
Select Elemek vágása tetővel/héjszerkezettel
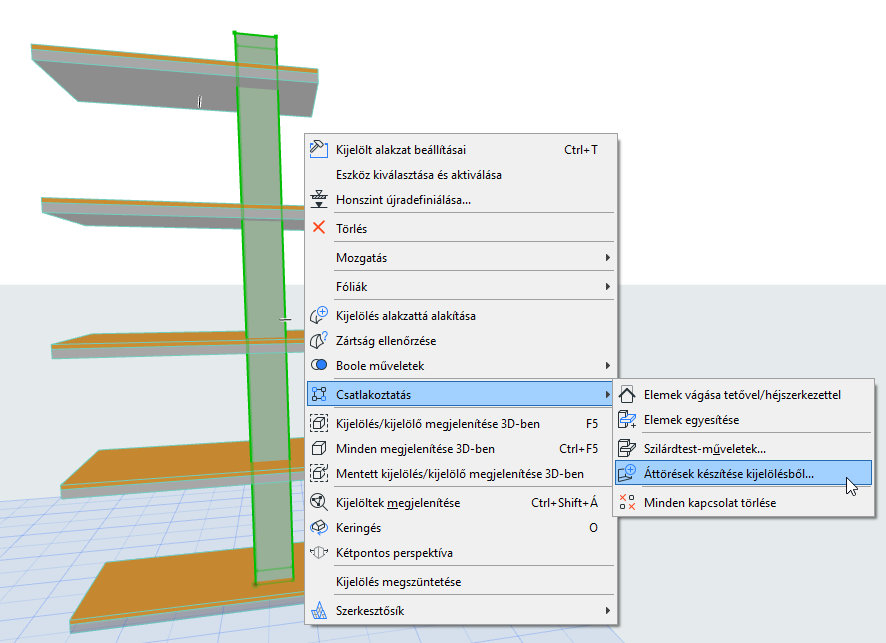pyautogui.click(x=743, y=394)
